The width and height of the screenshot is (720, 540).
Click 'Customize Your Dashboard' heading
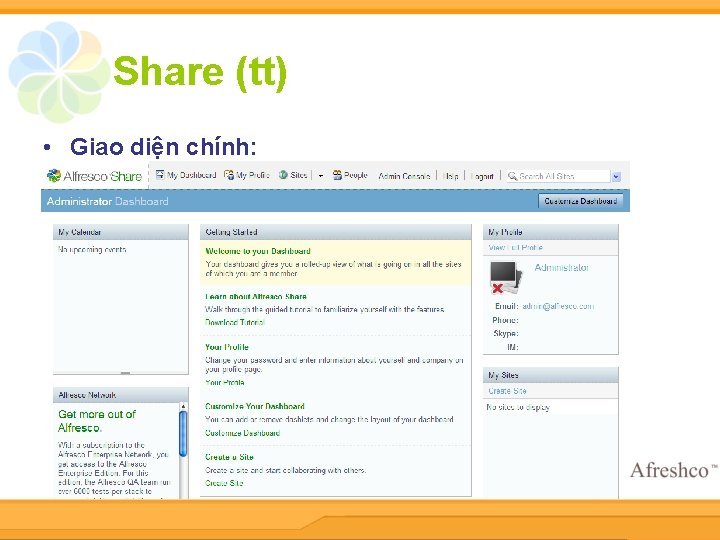click(x=254, y=406)
